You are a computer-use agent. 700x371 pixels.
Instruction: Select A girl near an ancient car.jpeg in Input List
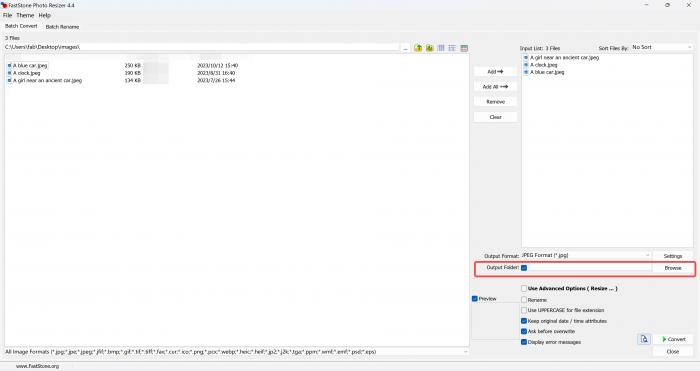pos(564,58)
